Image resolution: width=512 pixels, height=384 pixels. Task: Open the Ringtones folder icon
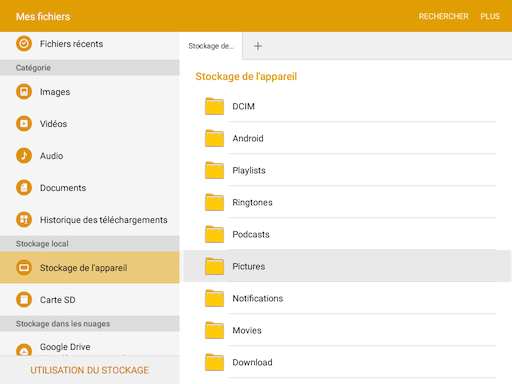pyautogui.click(x=214, y=202)
